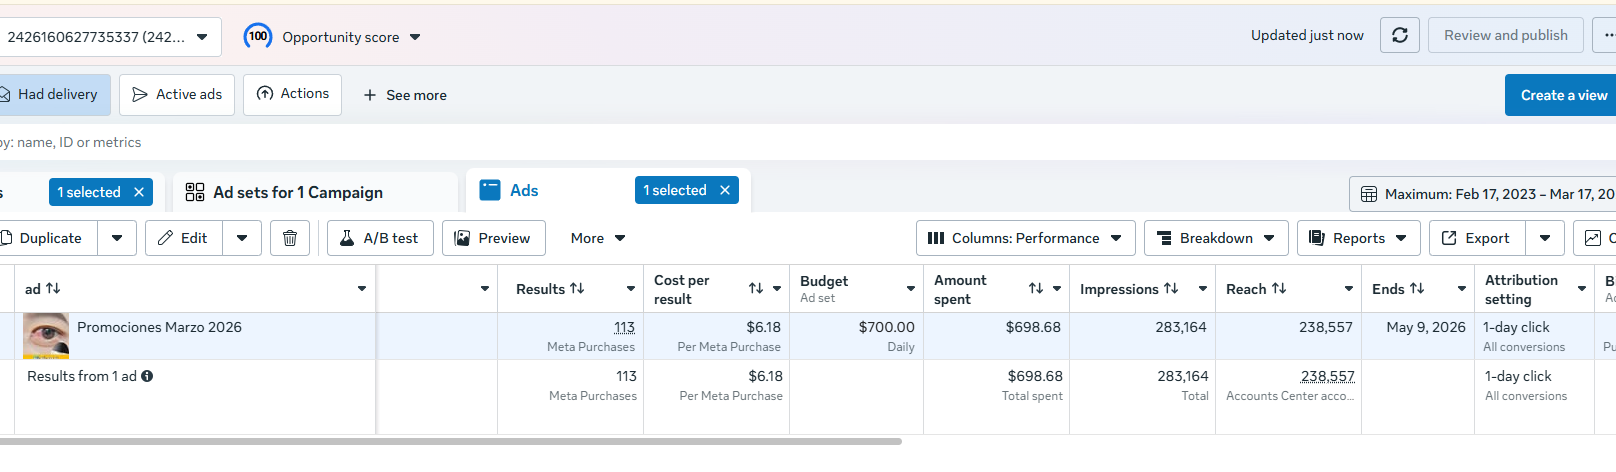Click the Promociones Marzo 2026 ad thumbnail
The image size is (1616, 472).
click(46, 335)
